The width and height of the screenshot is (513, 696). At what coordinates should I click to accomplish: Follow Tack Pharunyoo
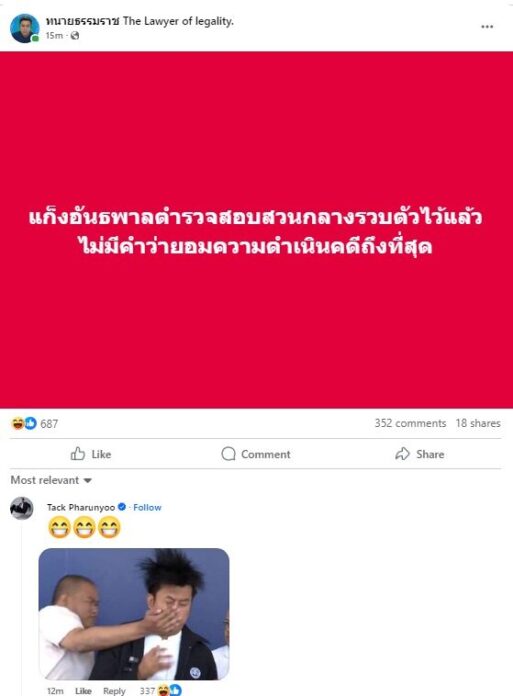[147, 507]
